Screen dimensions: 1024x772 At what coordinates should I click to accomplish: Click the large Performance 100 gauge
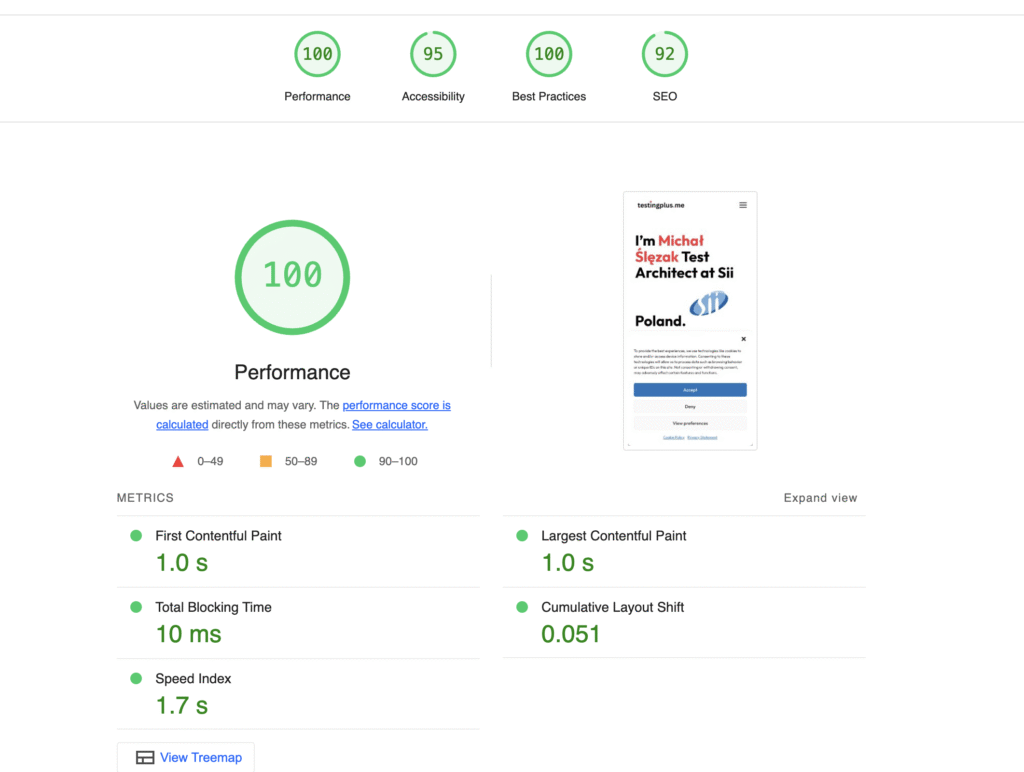coord(292,275)
